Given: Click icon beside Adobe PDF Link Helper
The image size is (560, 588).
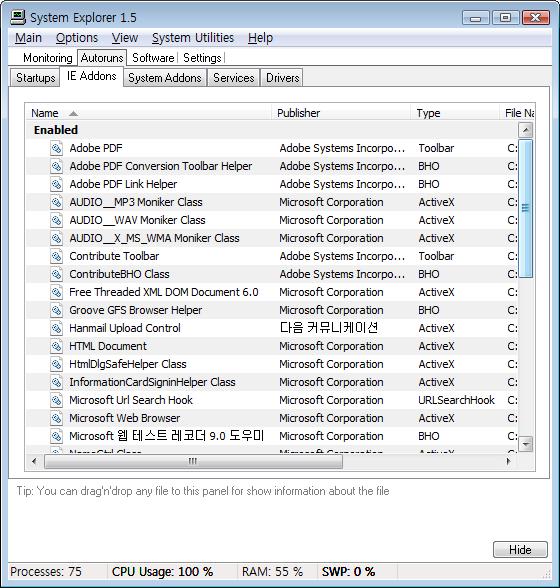Looking at the screenshot, I should (56, 184).
